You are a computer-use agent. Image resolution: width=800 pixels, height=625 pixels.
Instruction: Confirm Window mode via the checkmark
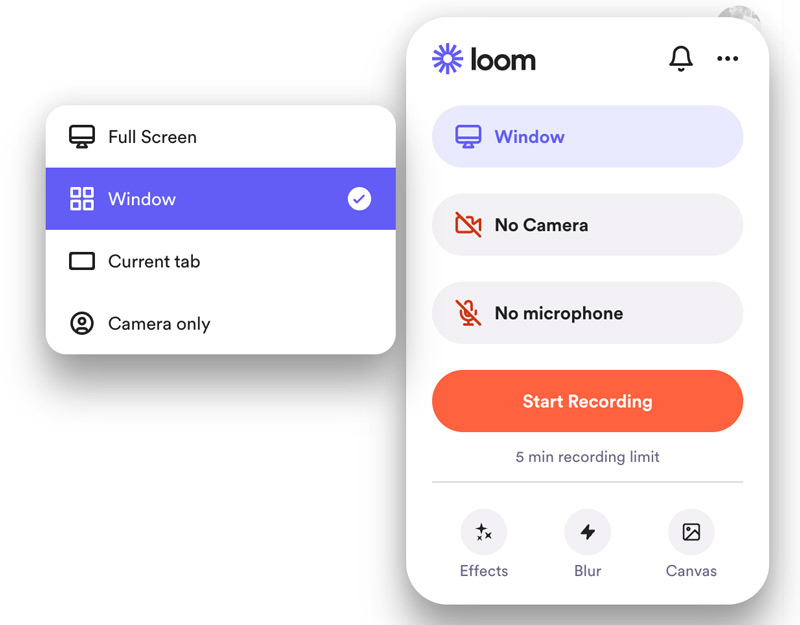(358, 198)
